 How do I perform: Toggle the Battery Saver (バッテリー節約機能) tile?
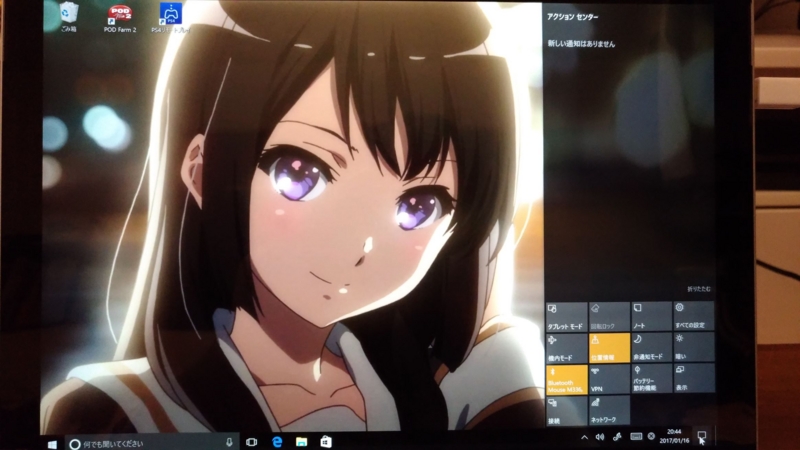tap(652, 379)
